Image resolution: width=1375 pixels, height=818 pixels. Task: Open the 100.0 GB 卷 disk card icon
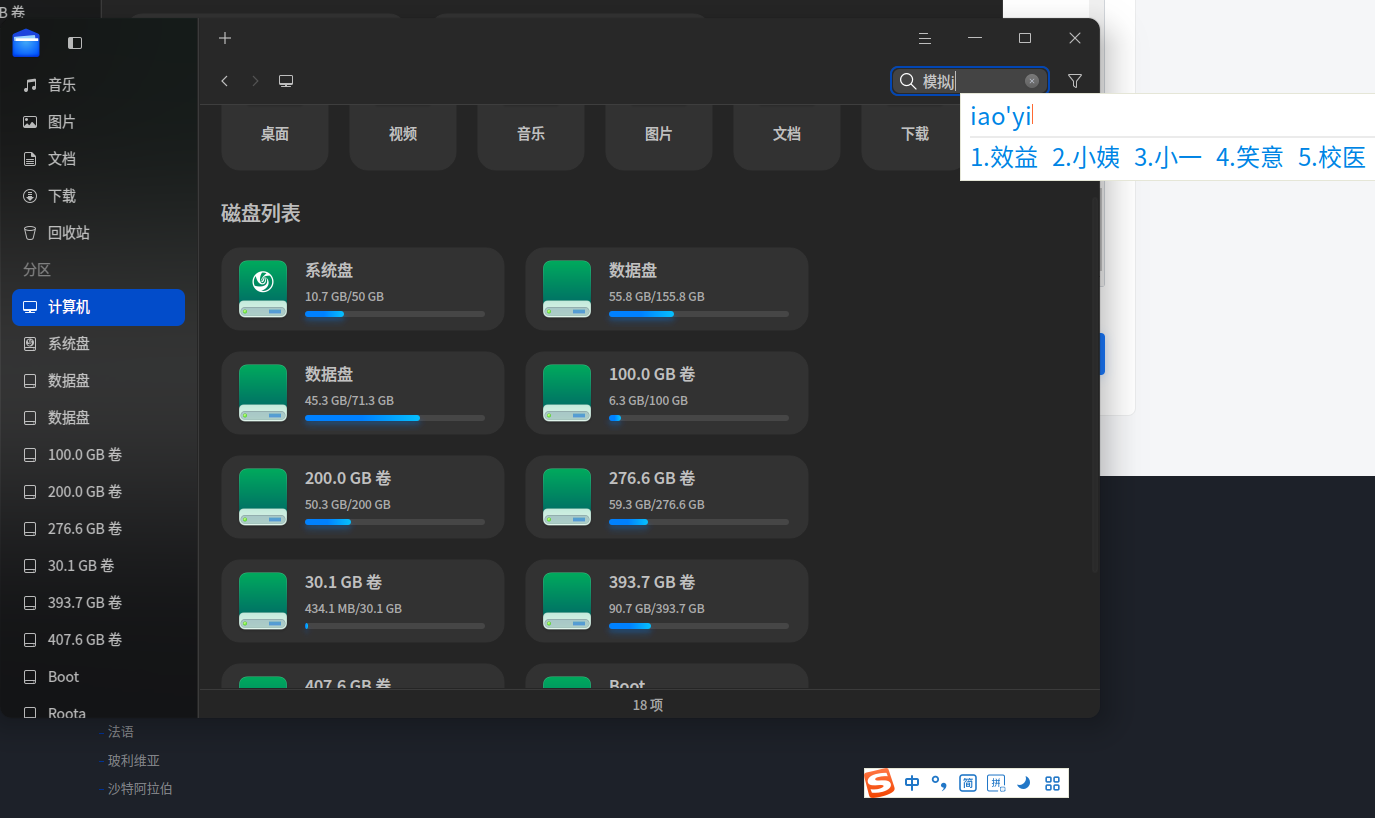click(x=567, y=393)
